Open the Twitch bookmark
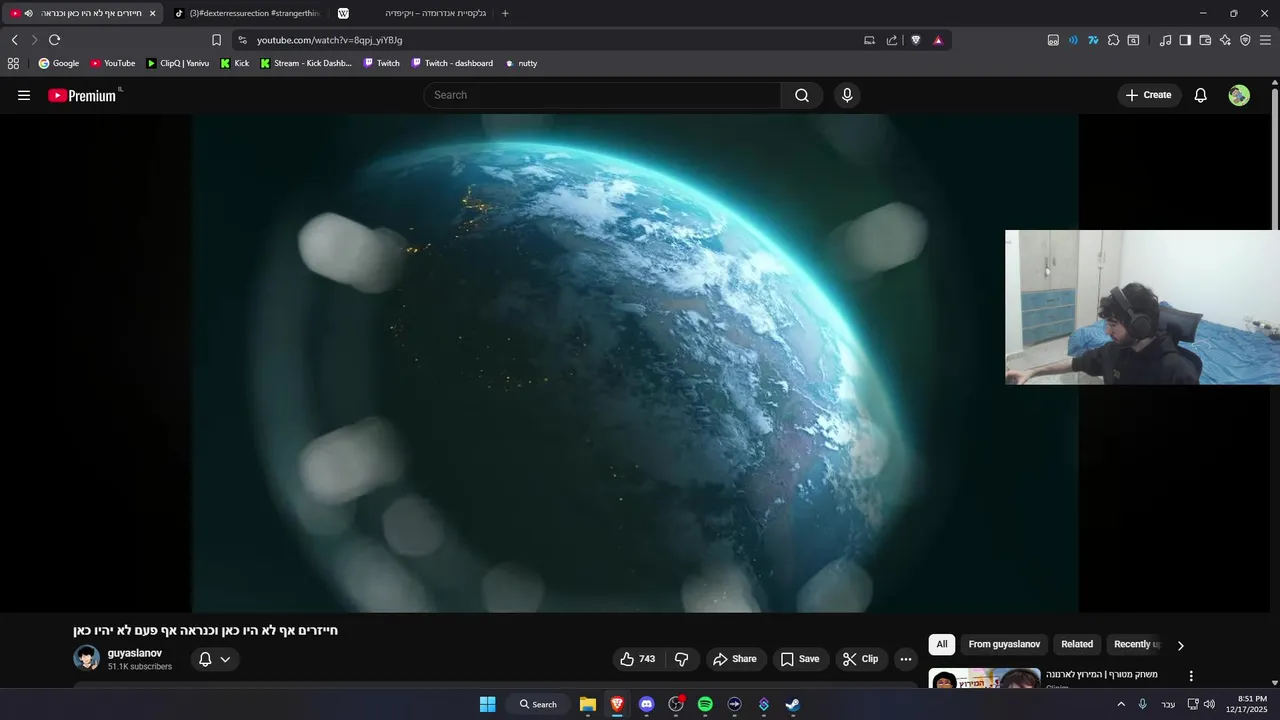This screenshot has width=1280, height=720. click(381, 63)
